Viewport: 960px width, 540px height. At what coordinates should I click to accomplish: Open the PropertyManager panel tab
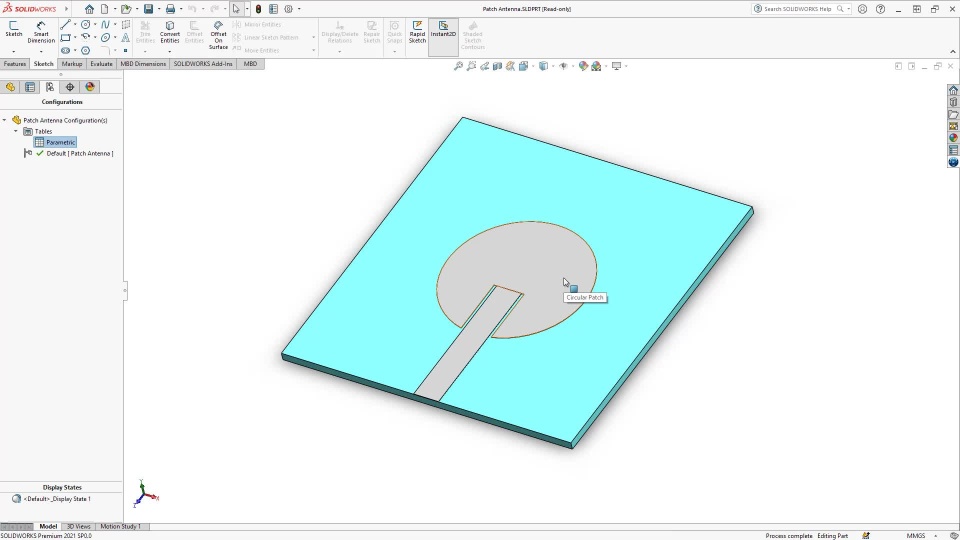pos(30,87)
